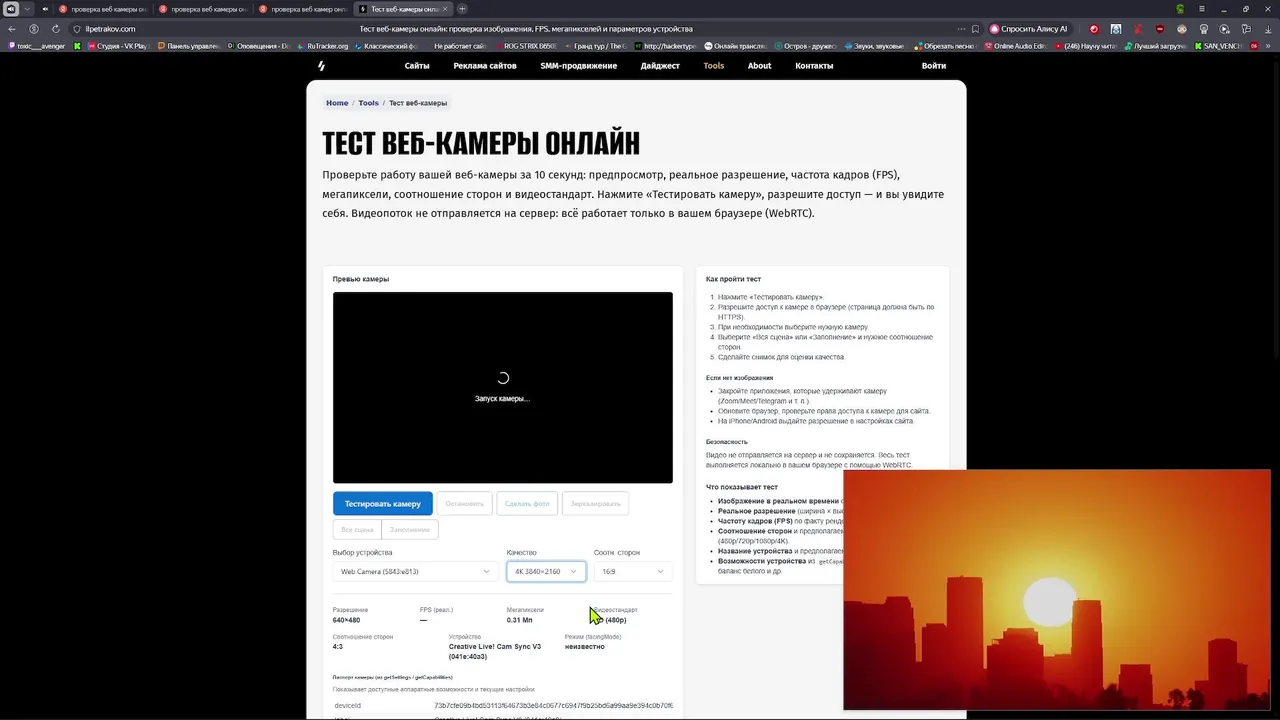Viewport: 1280px width, 720px height.
Task: Click aspect ratio value '4:3'
Action: click(338, 646)
